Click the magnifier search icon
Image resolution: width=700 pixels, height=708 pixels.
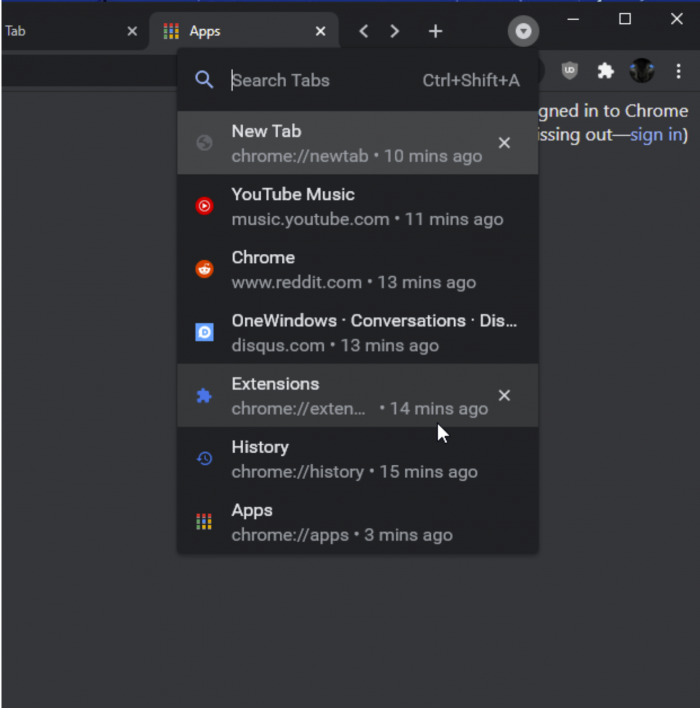(x=204, y=80)
